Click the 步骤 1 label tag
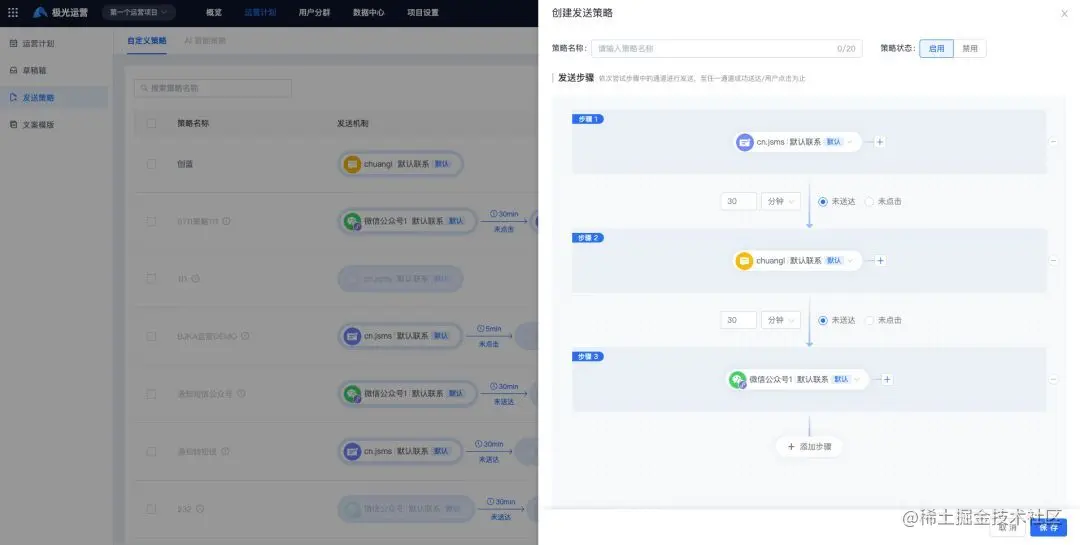The image size is (1080, 545). [588, 119]
